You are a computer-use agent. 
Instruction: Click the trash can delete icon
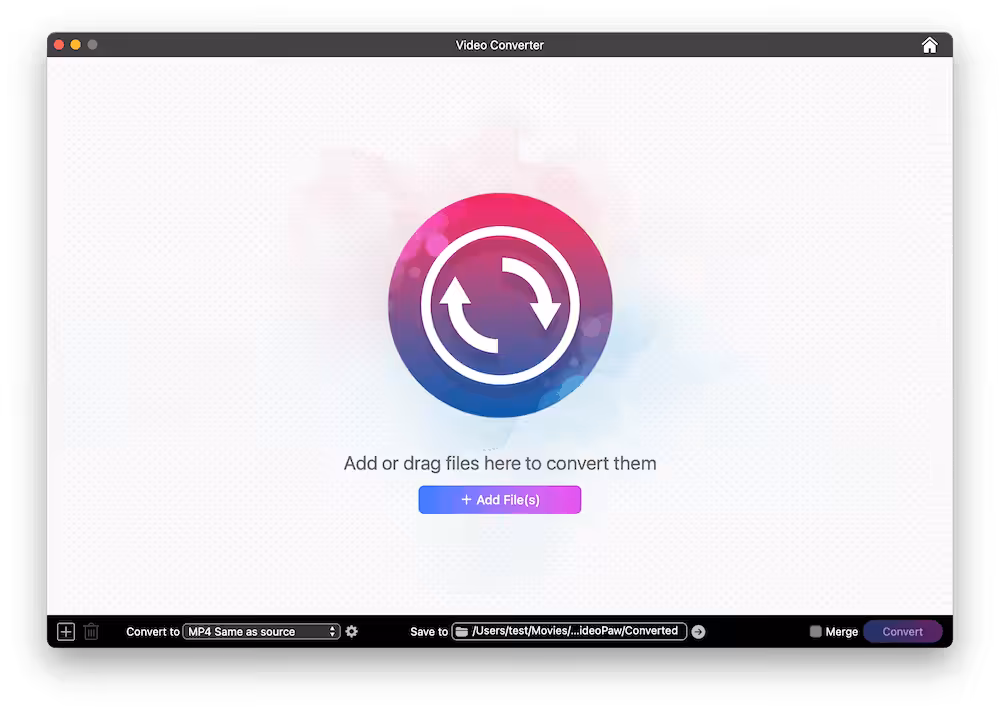(x=91, y=632)
